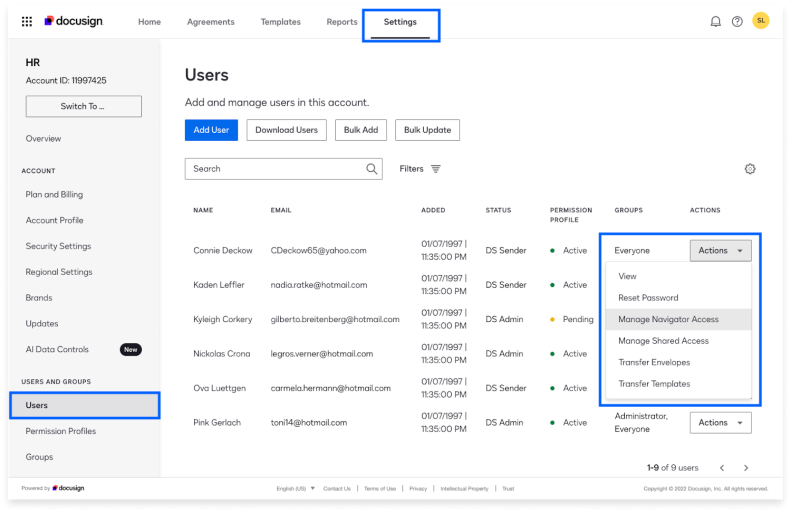
Task: Open the app launcher grid icon
Action: 27,21
